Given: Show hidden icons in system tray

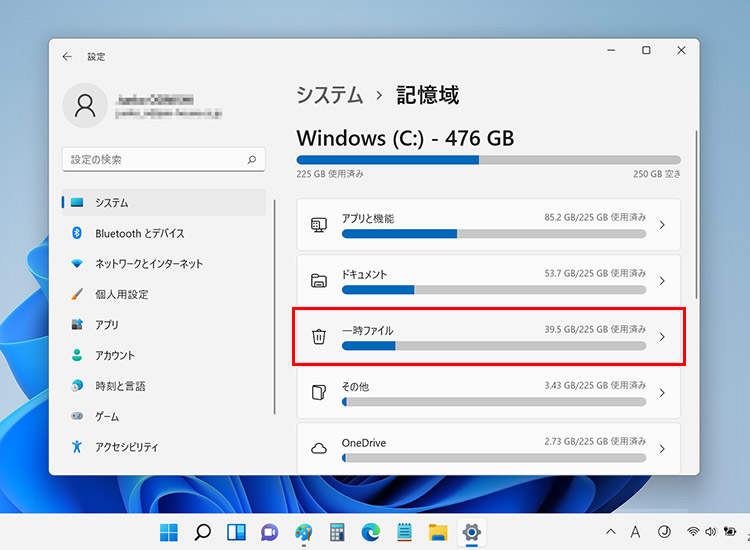Looking at the screenshot, I should 611,532.
